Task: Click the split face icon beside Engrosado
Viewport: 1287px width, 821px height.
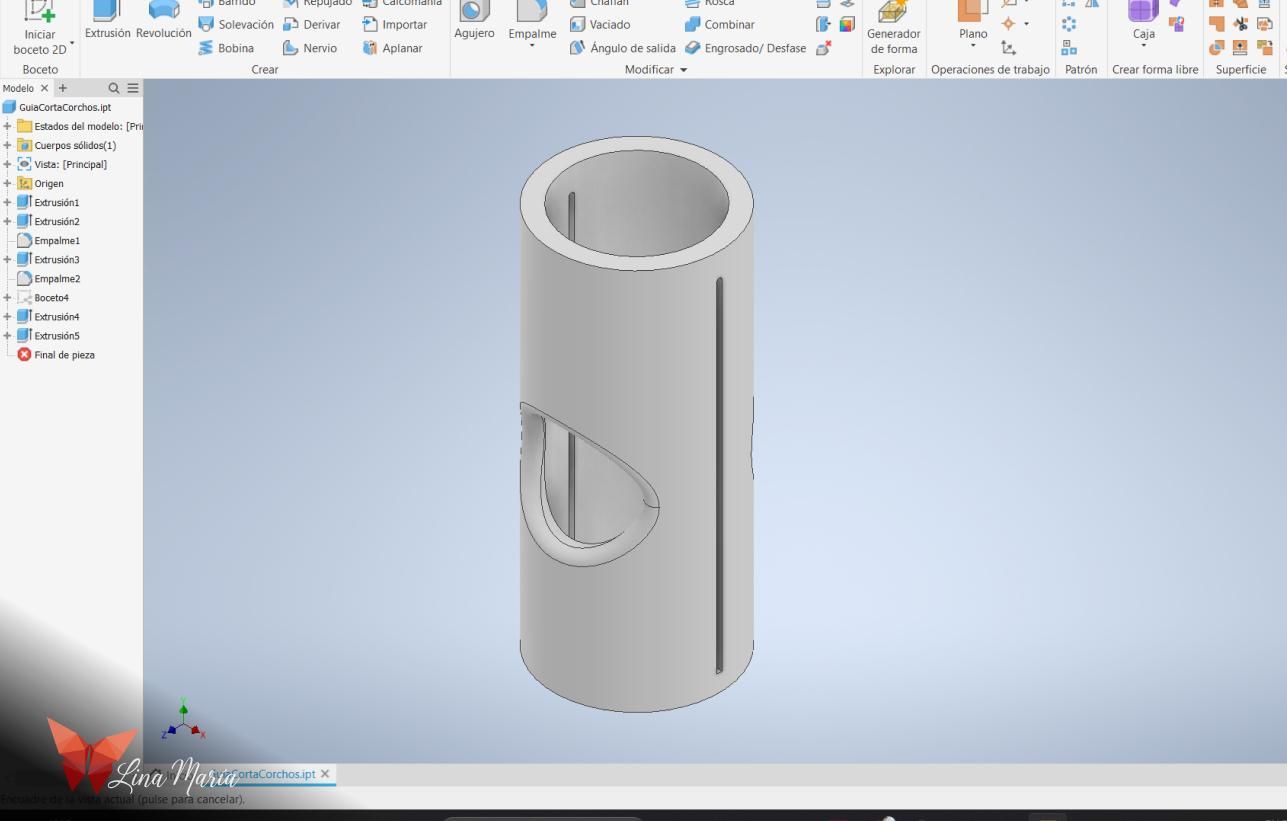Action: pos(823,24)
